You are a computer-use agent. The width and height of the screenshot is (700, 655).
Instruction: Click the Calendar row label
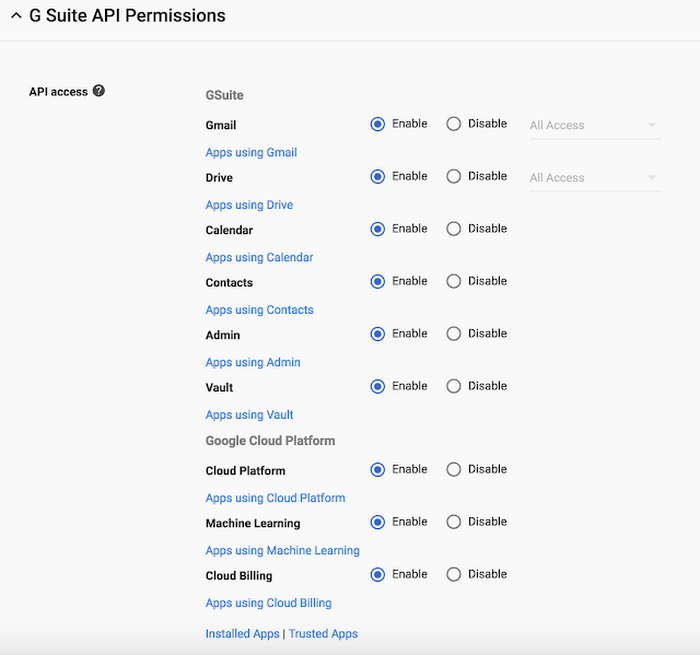(229, 230)
